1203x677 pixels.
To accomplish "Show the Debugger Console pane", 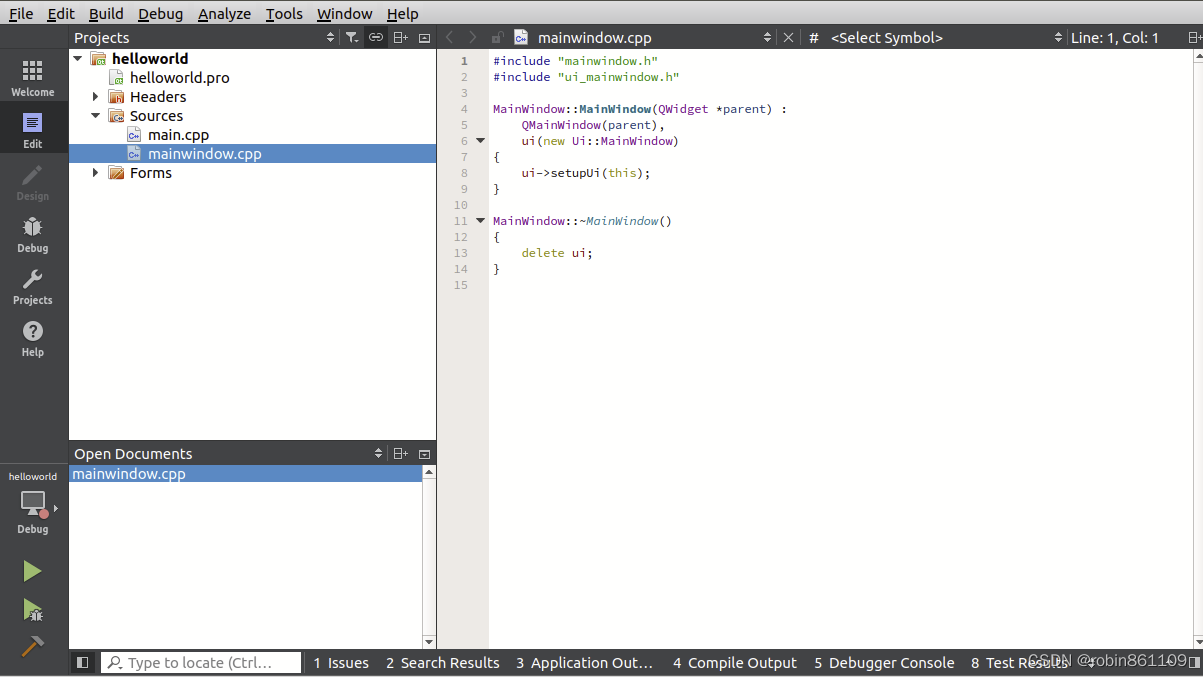I will click(x=884, y=662).
